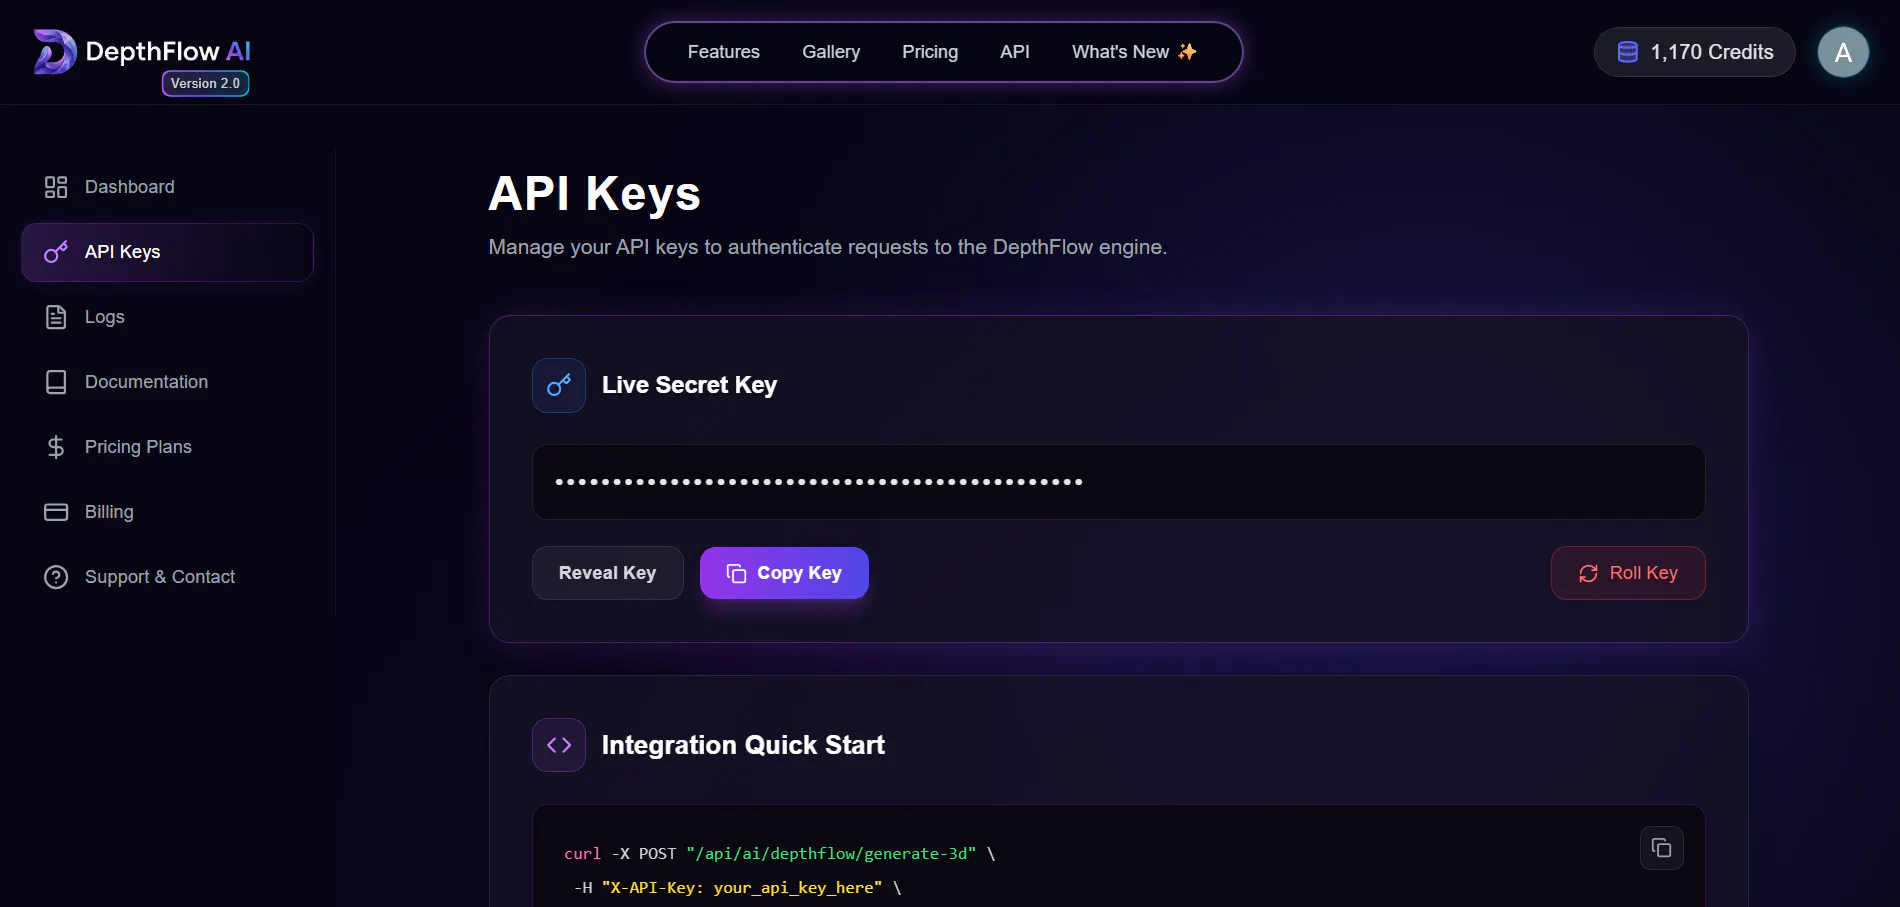The image size is (1900, 907).
Task: Click the DepthFlow AI logo icon
Action: click(55, 51)
